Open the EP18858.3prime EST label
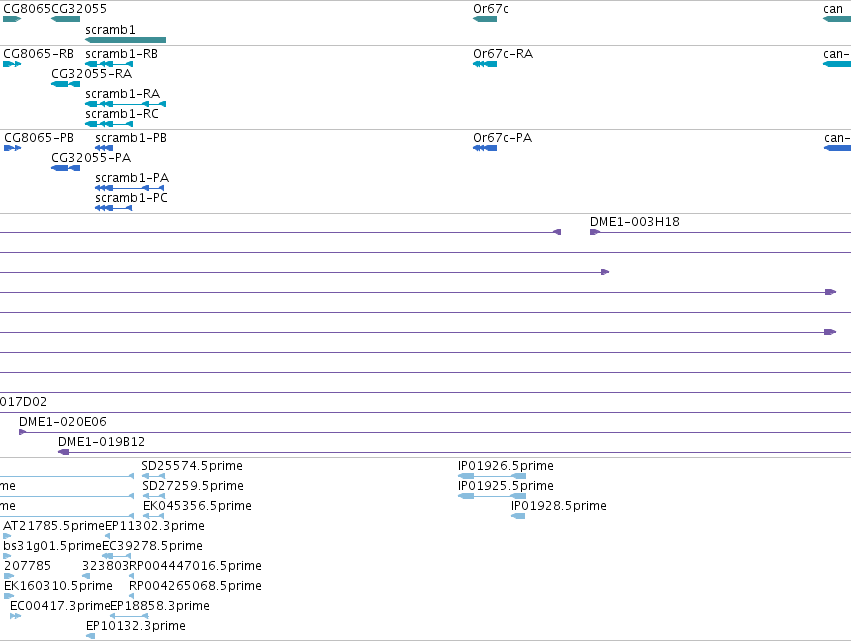The image size is (851, 641). (x=160, y=606)
